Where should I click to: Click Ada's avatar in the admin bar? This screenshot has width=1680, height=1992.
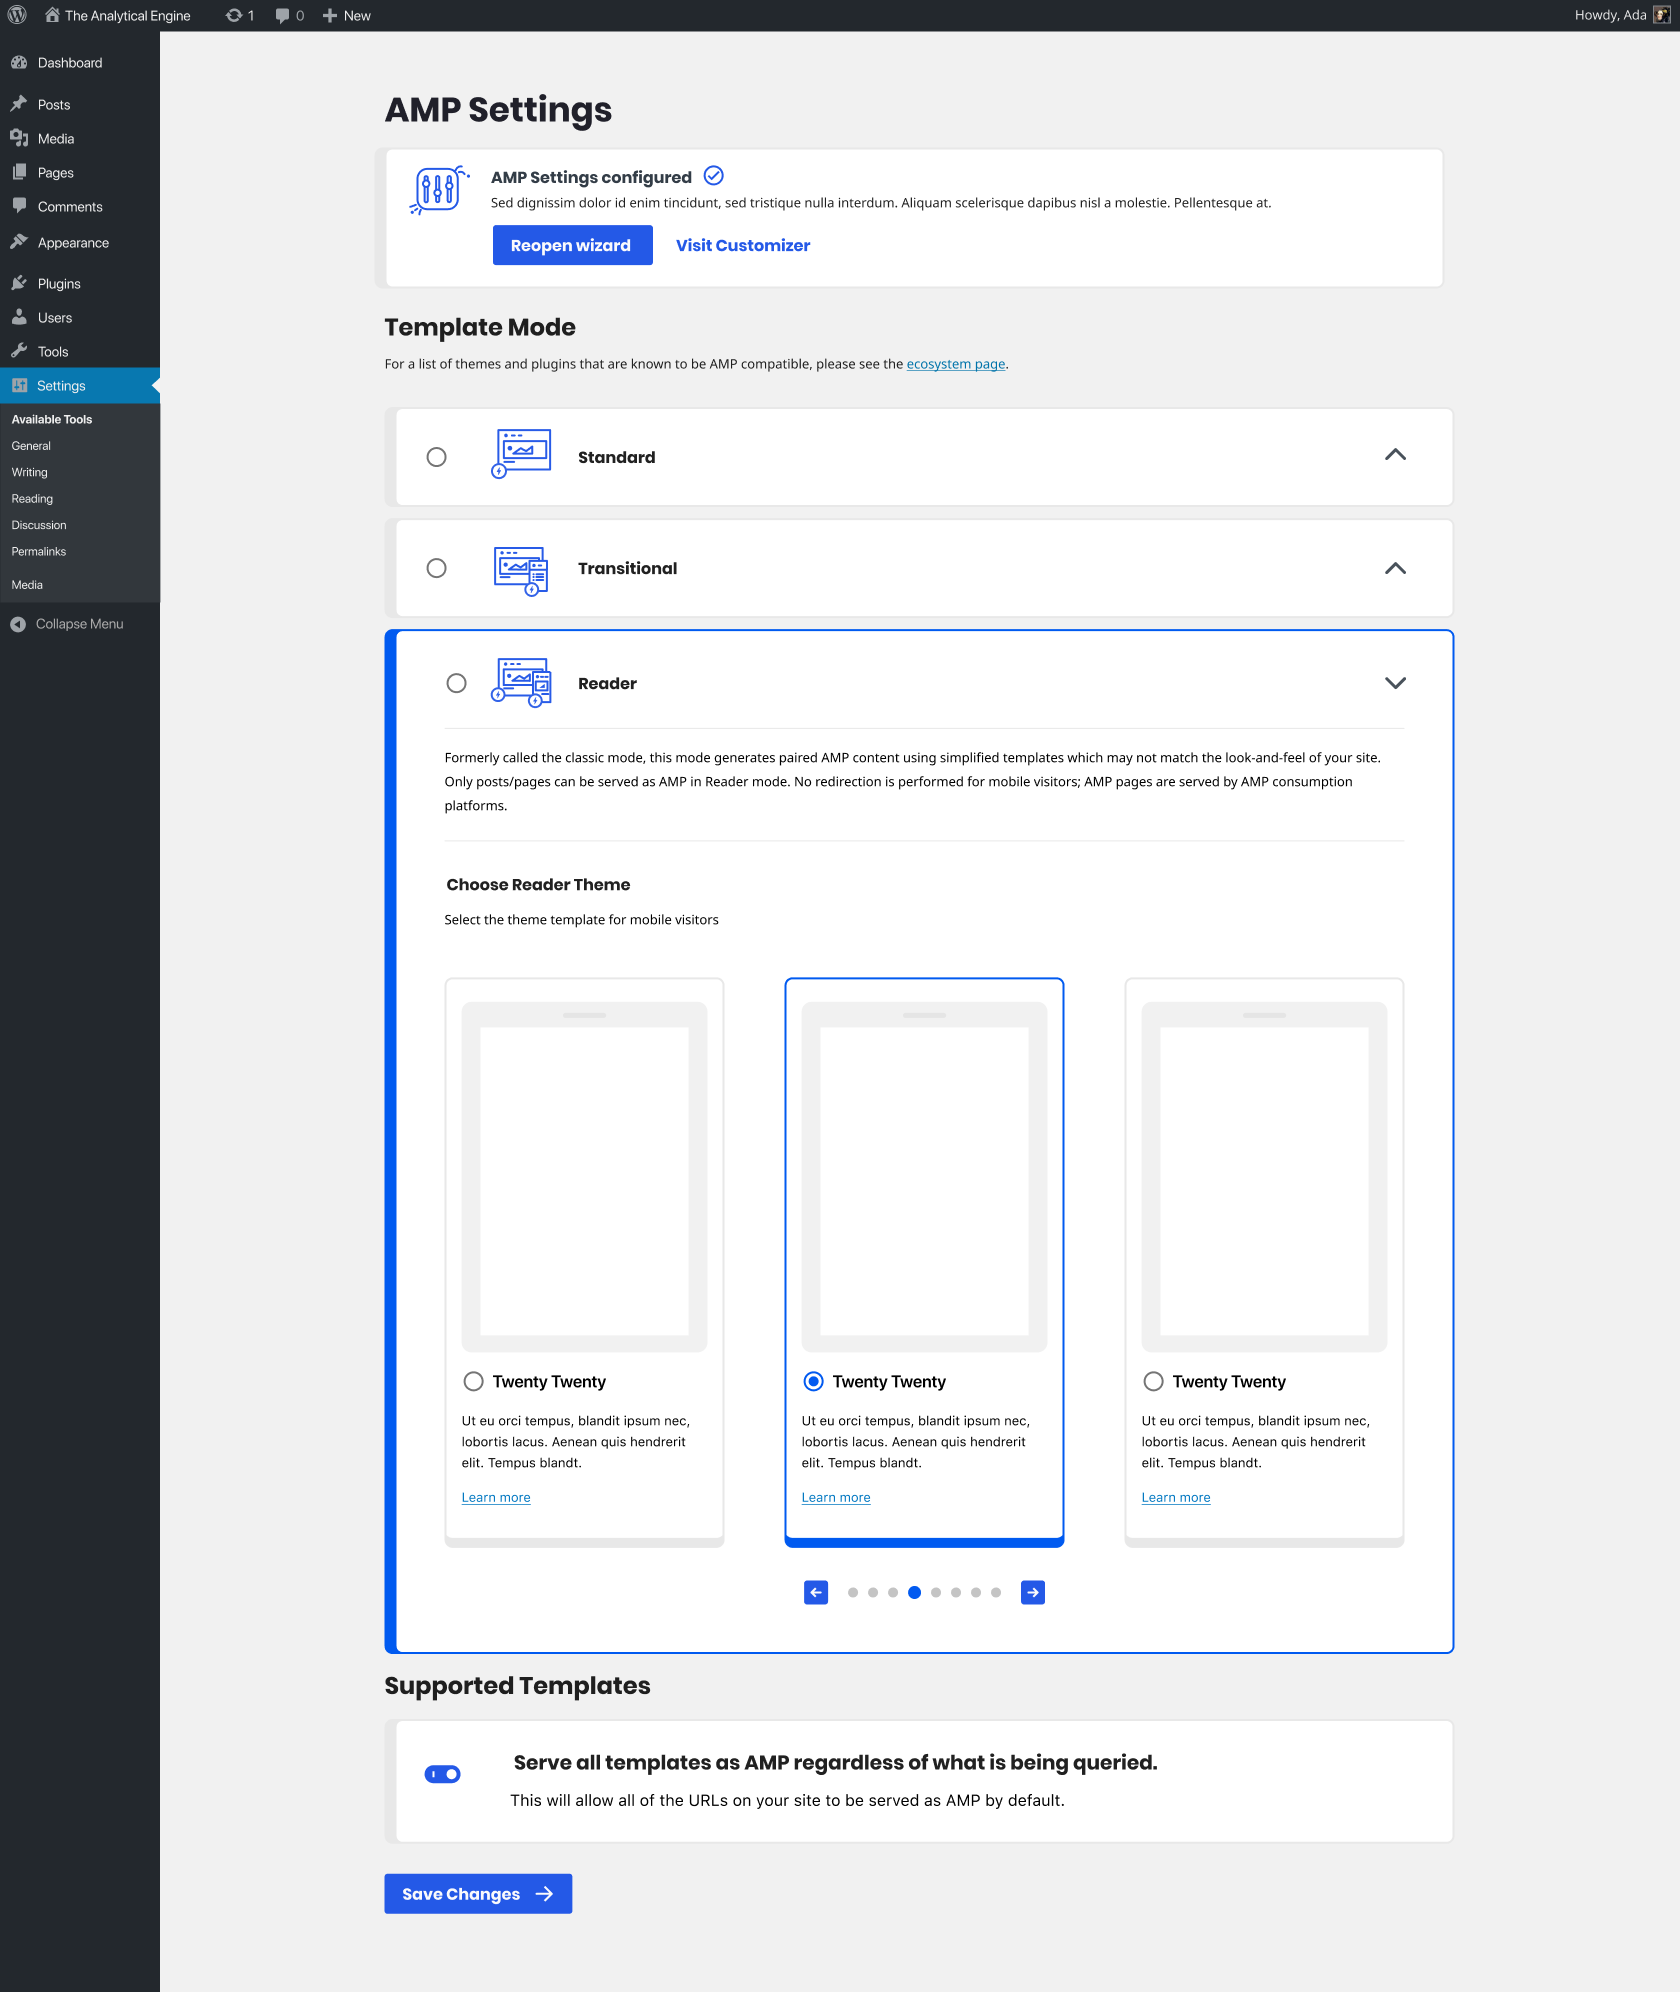[1662, 15]
